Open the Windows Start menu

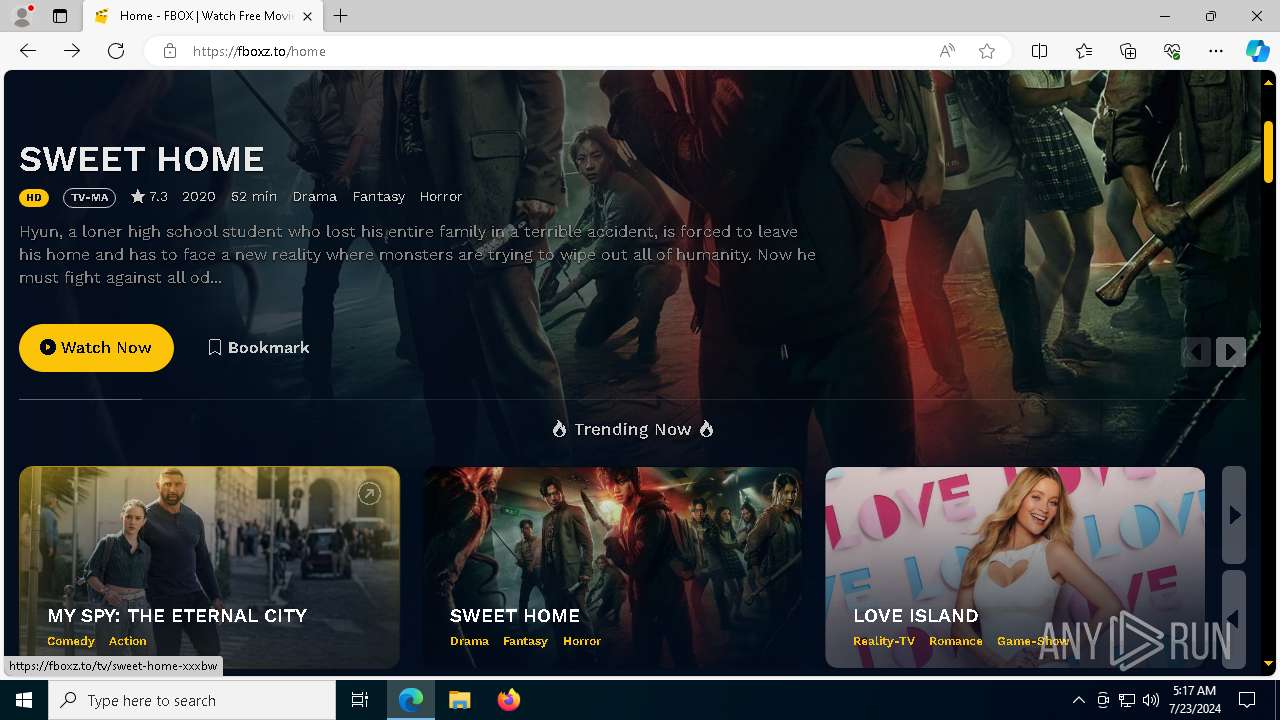24,700
